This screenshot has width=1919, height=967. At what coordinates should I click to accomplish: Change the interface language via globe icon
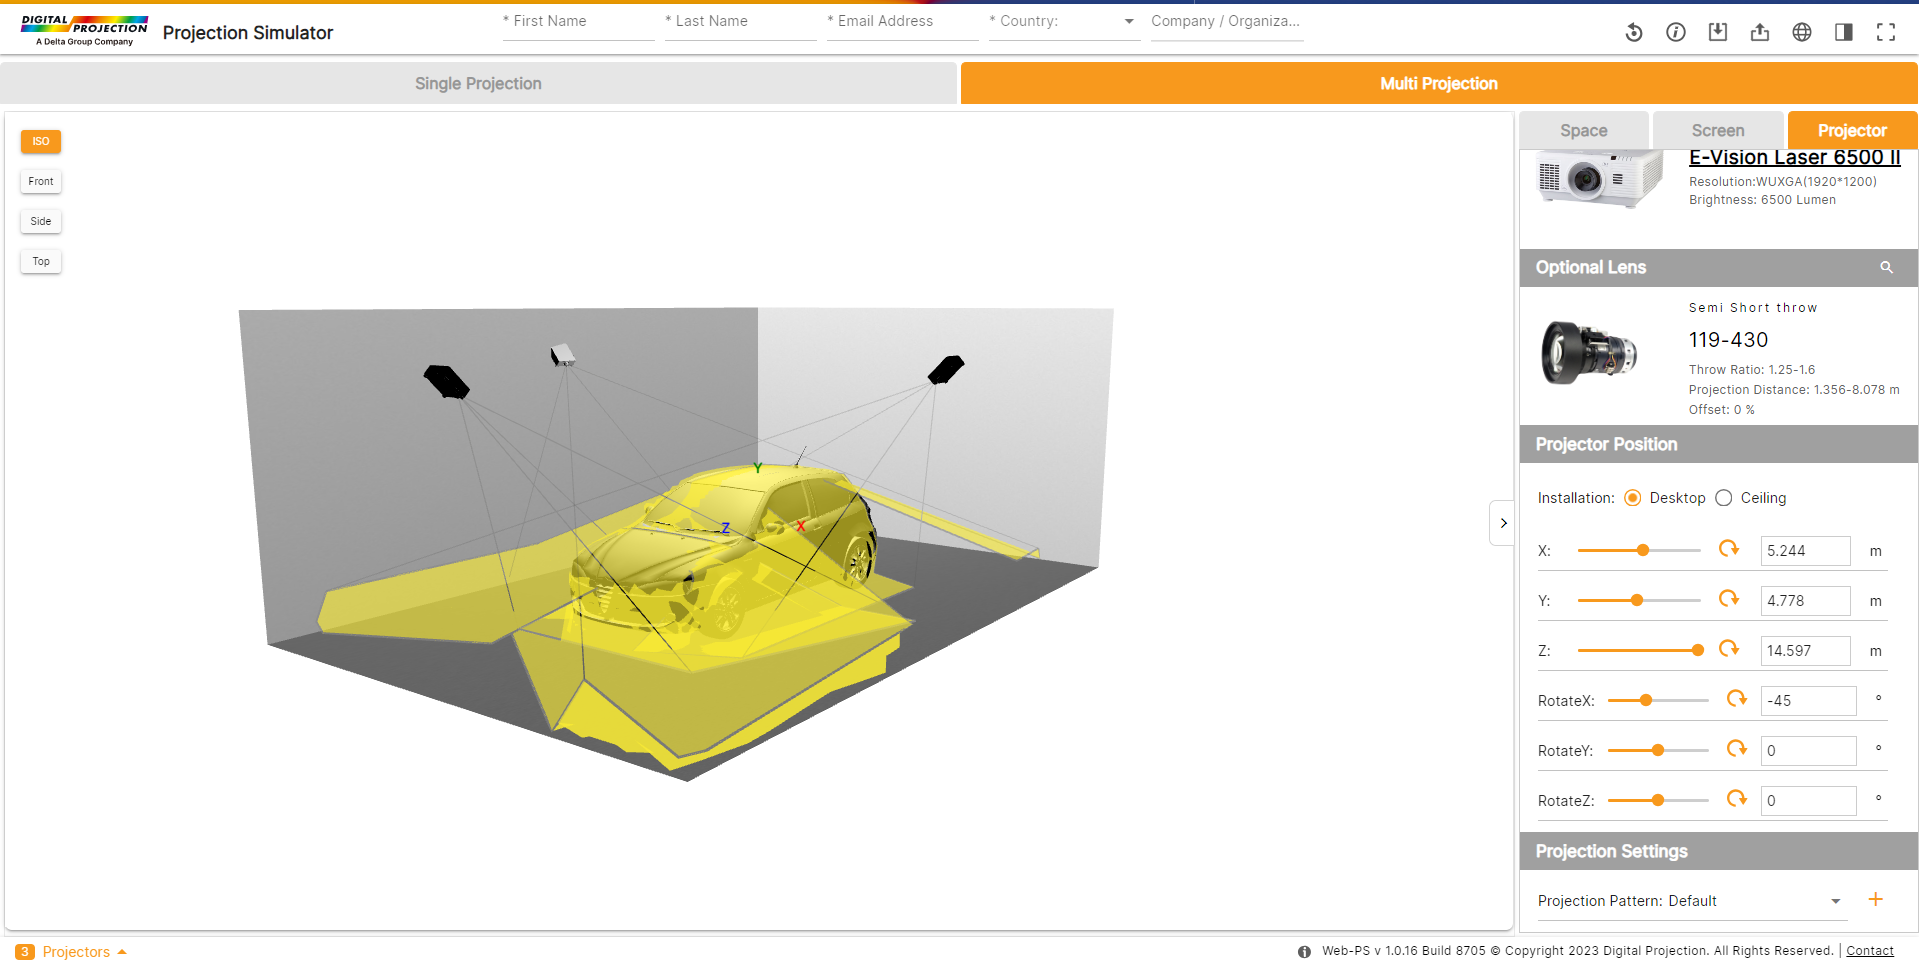1802,32
